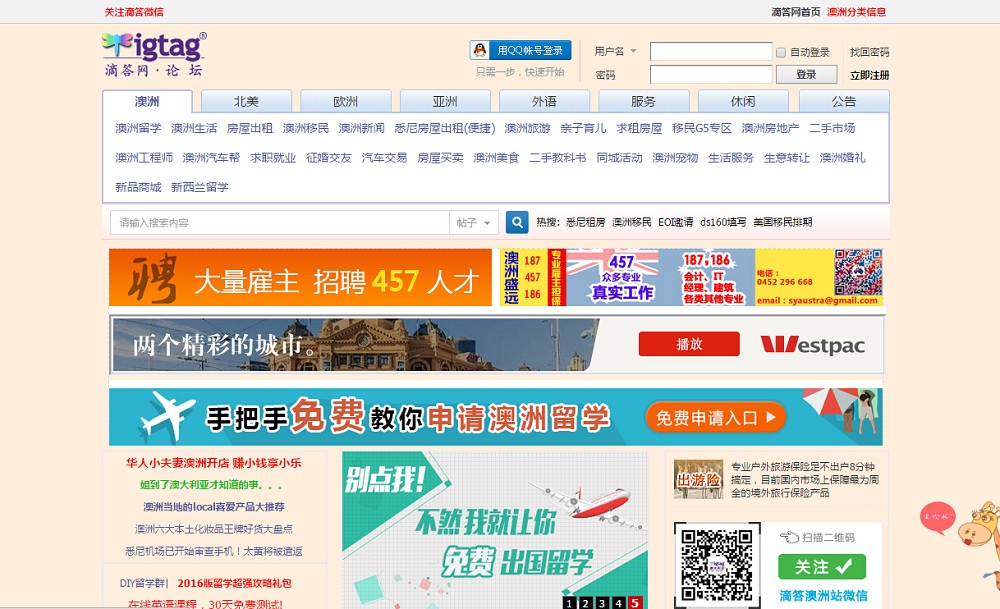Screen dimensions: 1000x609
Task: Open the 求职就业 forum link
Action: (273, 158)
